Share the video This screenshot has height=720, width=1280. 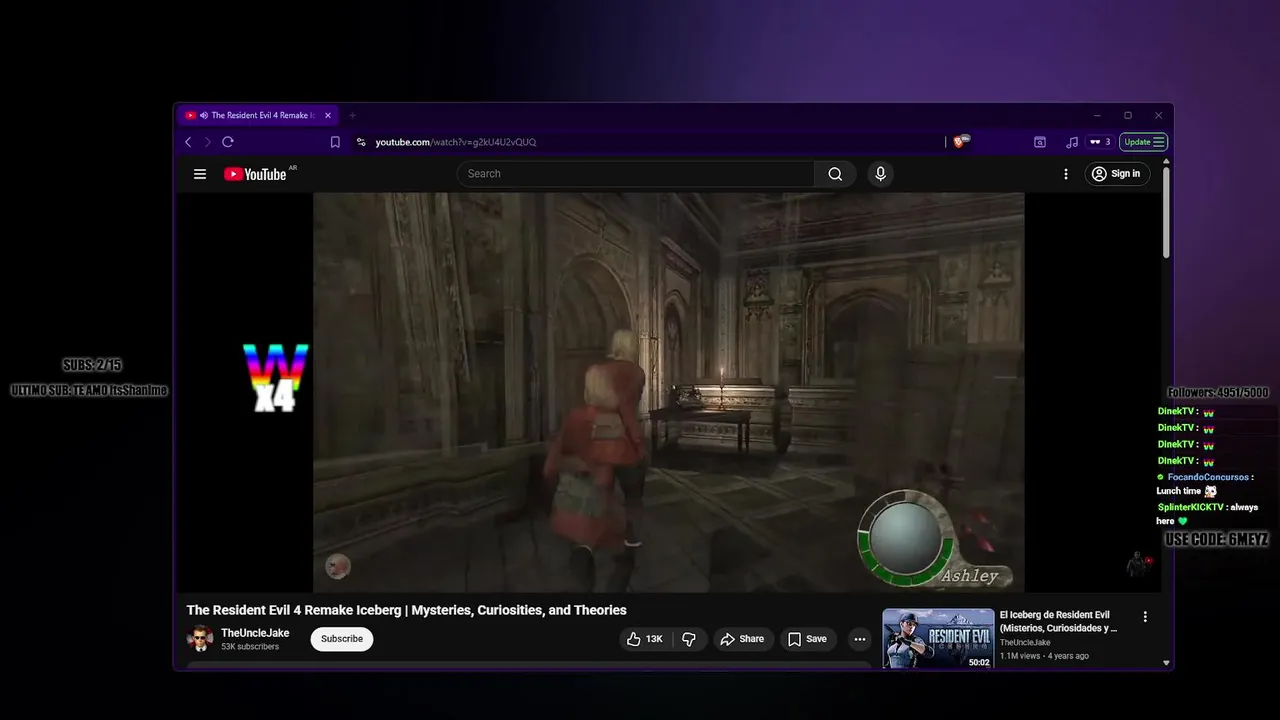(x=742, y=639)
